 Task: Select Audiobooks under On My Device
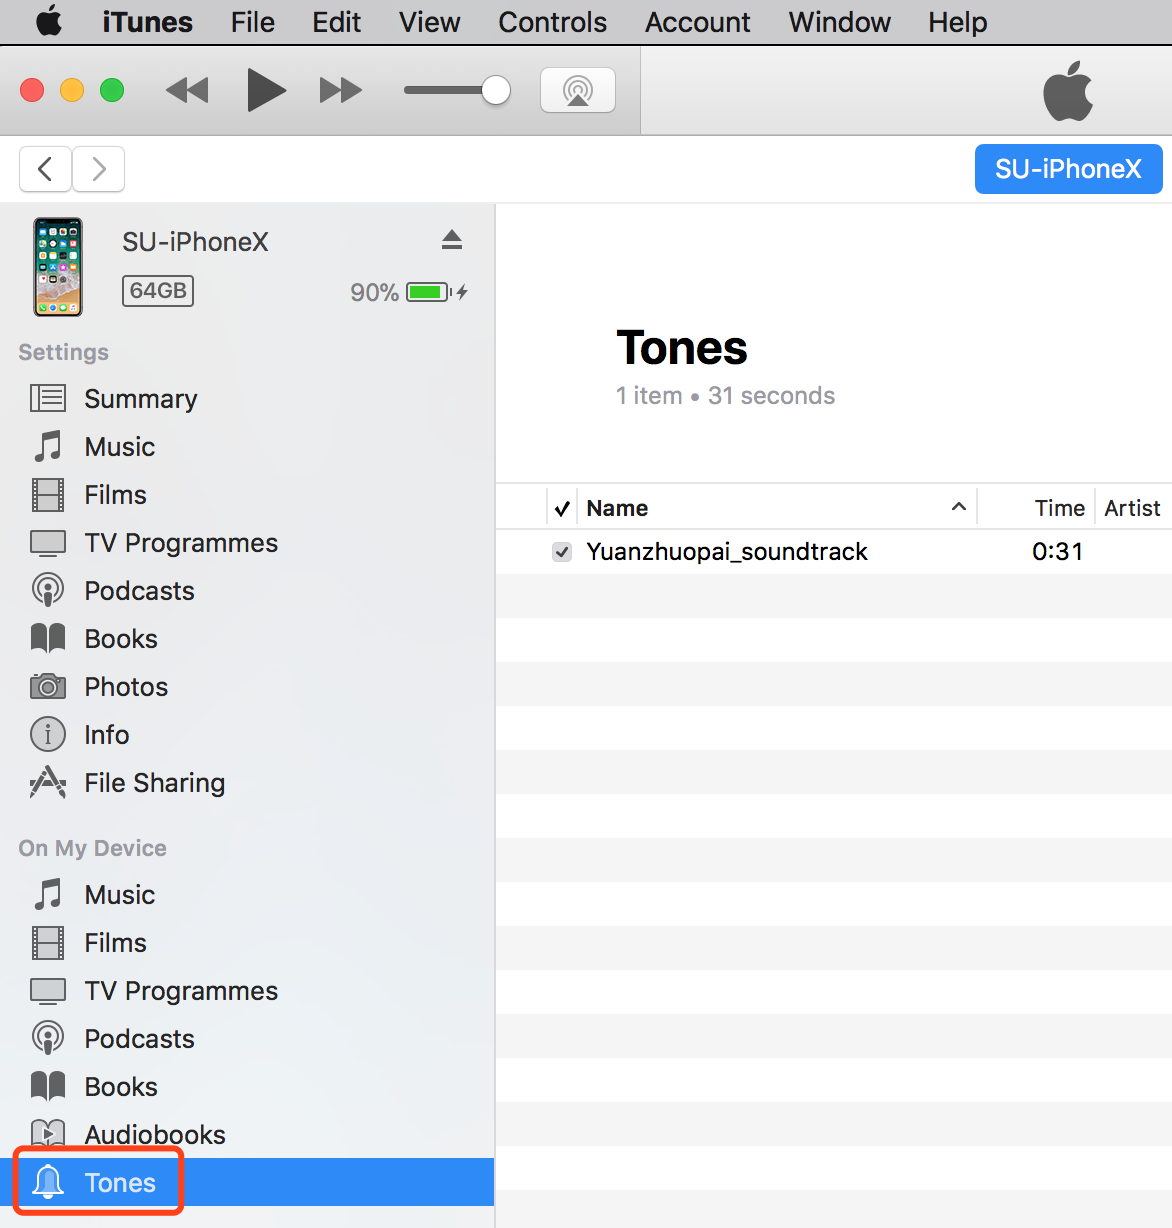tap(247, 1135)
